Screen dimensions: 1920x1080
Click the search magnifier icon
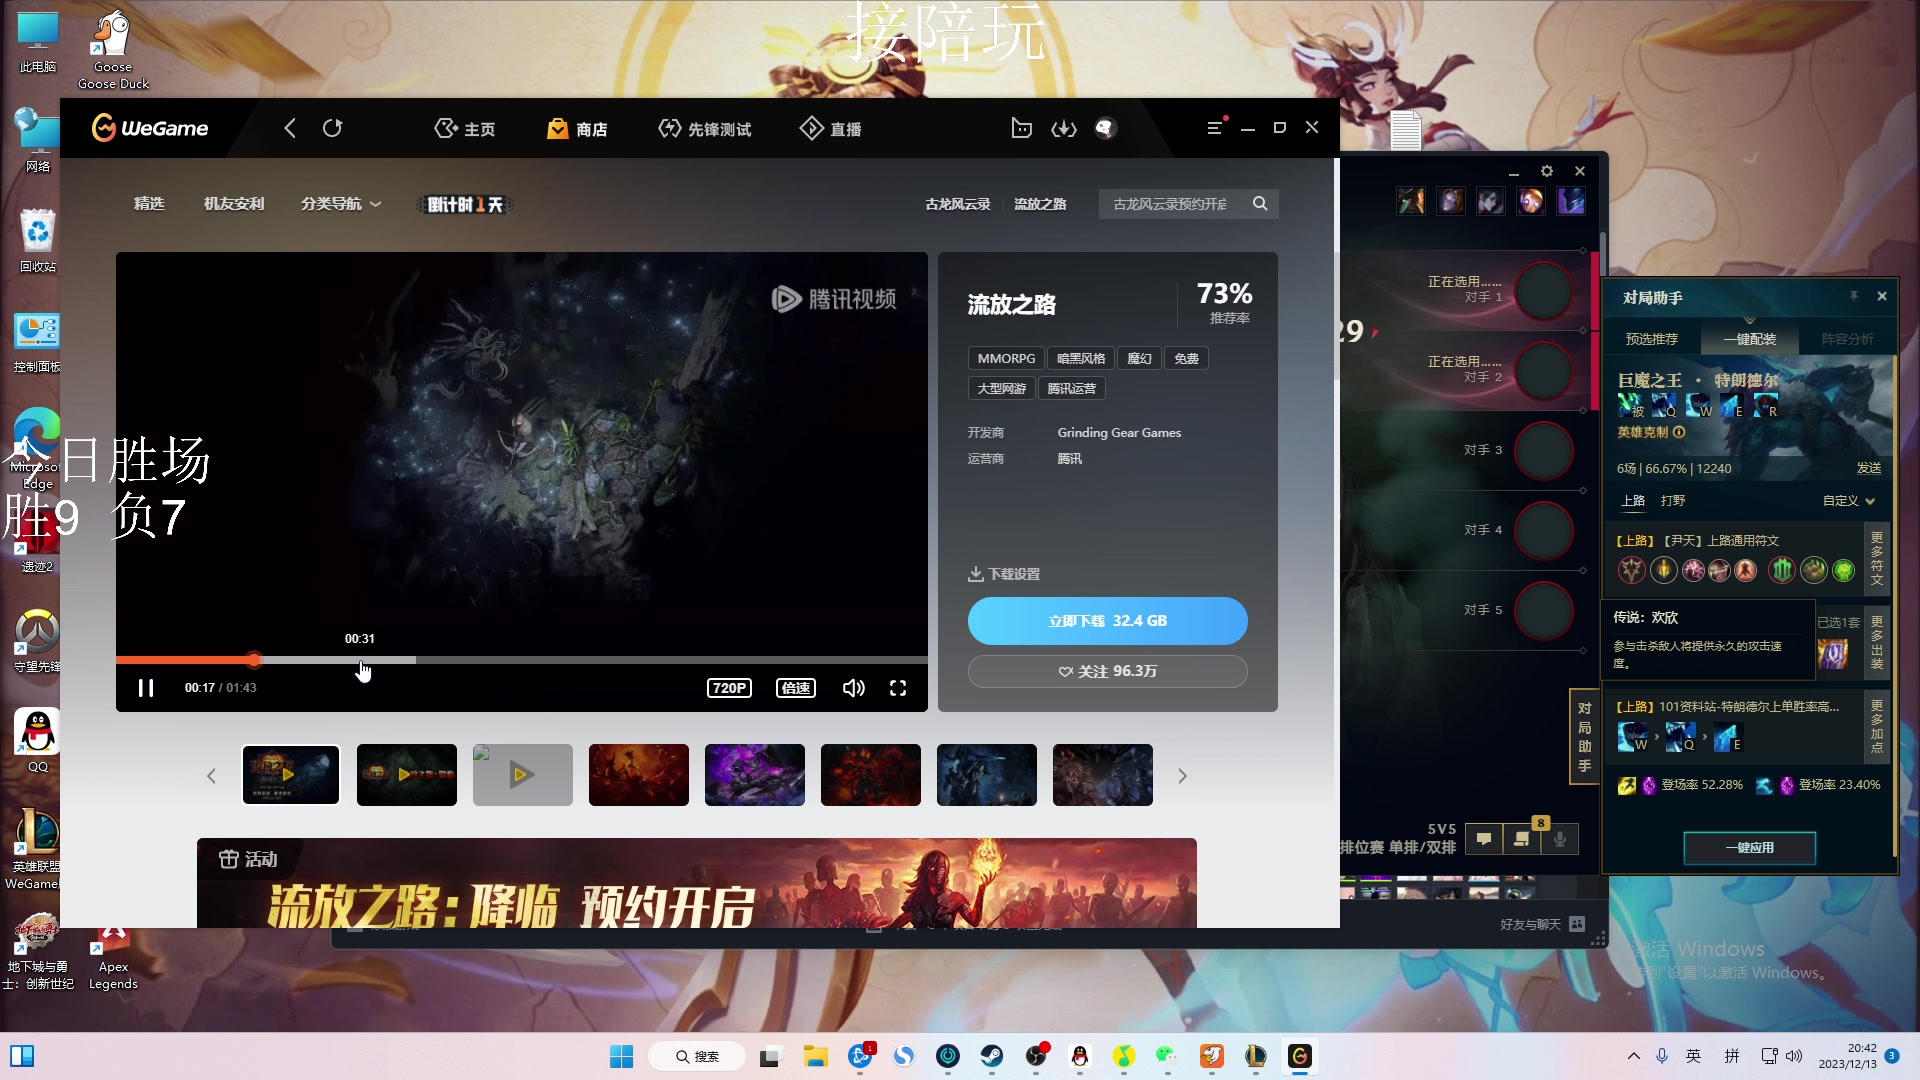(1260, 204)
